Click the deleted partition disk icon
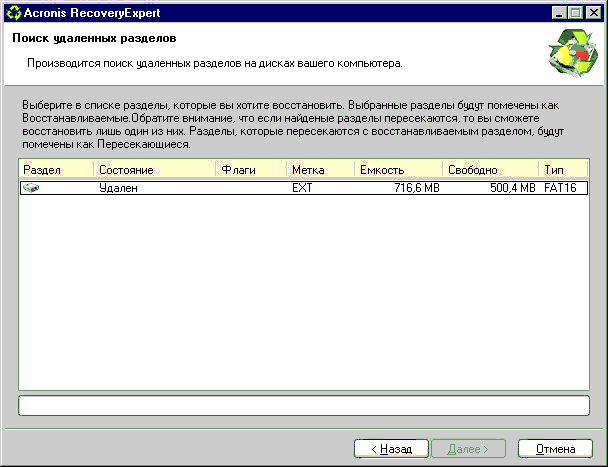The image size is (608, 467). [31, 188]
